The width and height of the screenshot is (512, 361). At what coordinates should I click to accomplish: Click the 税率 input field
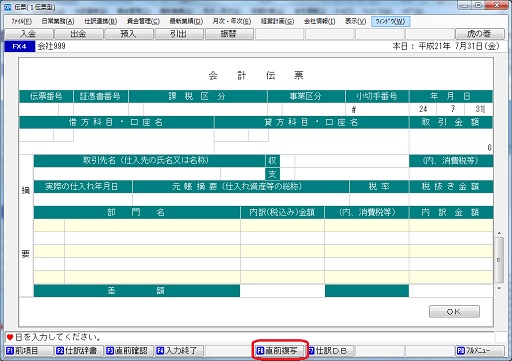click(x=379, y=200)
